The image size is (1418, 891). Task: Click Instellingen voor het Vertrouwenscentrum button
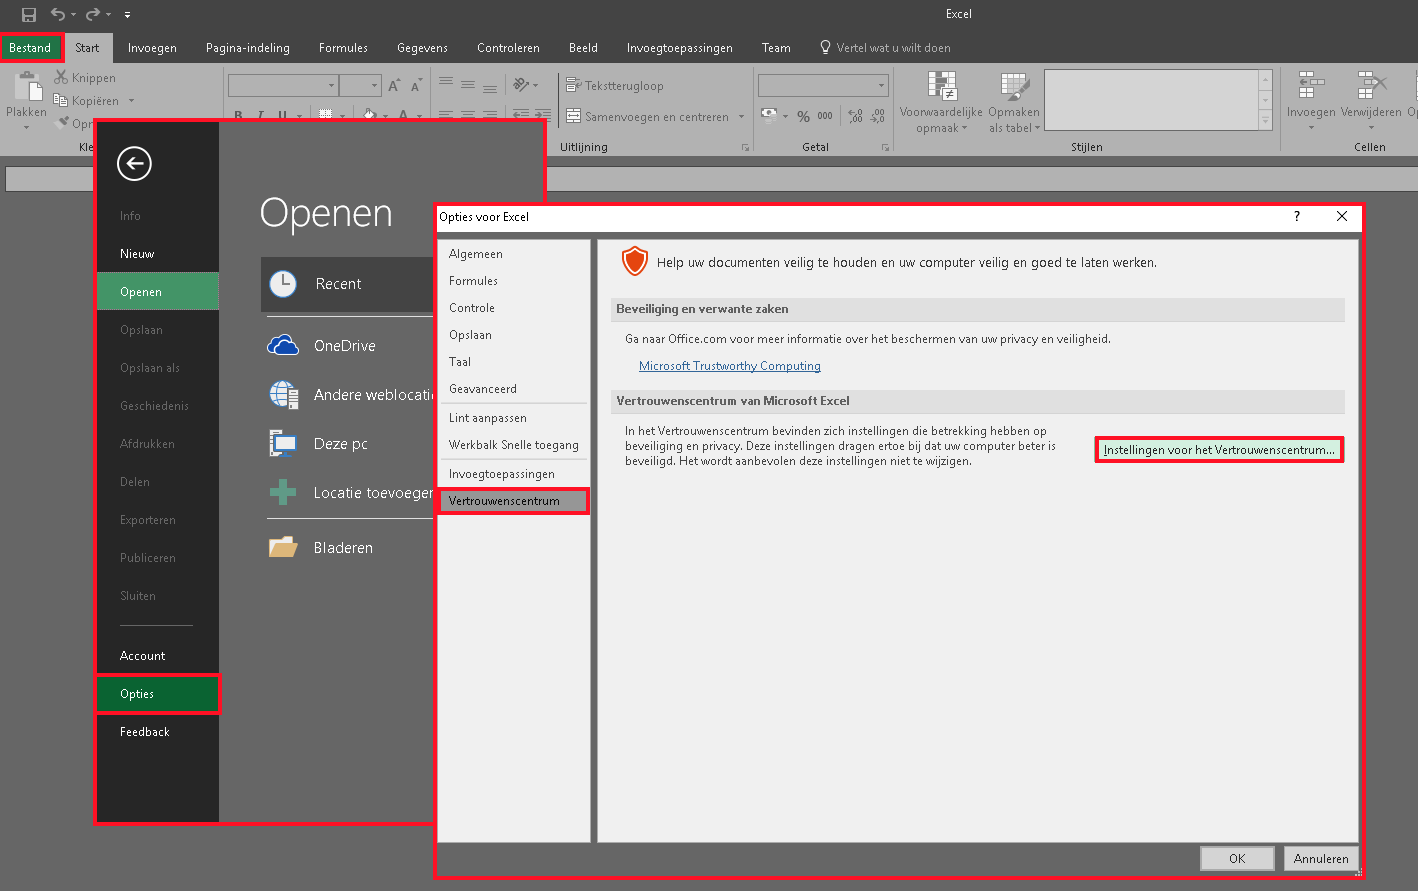tap(1218, 450)
